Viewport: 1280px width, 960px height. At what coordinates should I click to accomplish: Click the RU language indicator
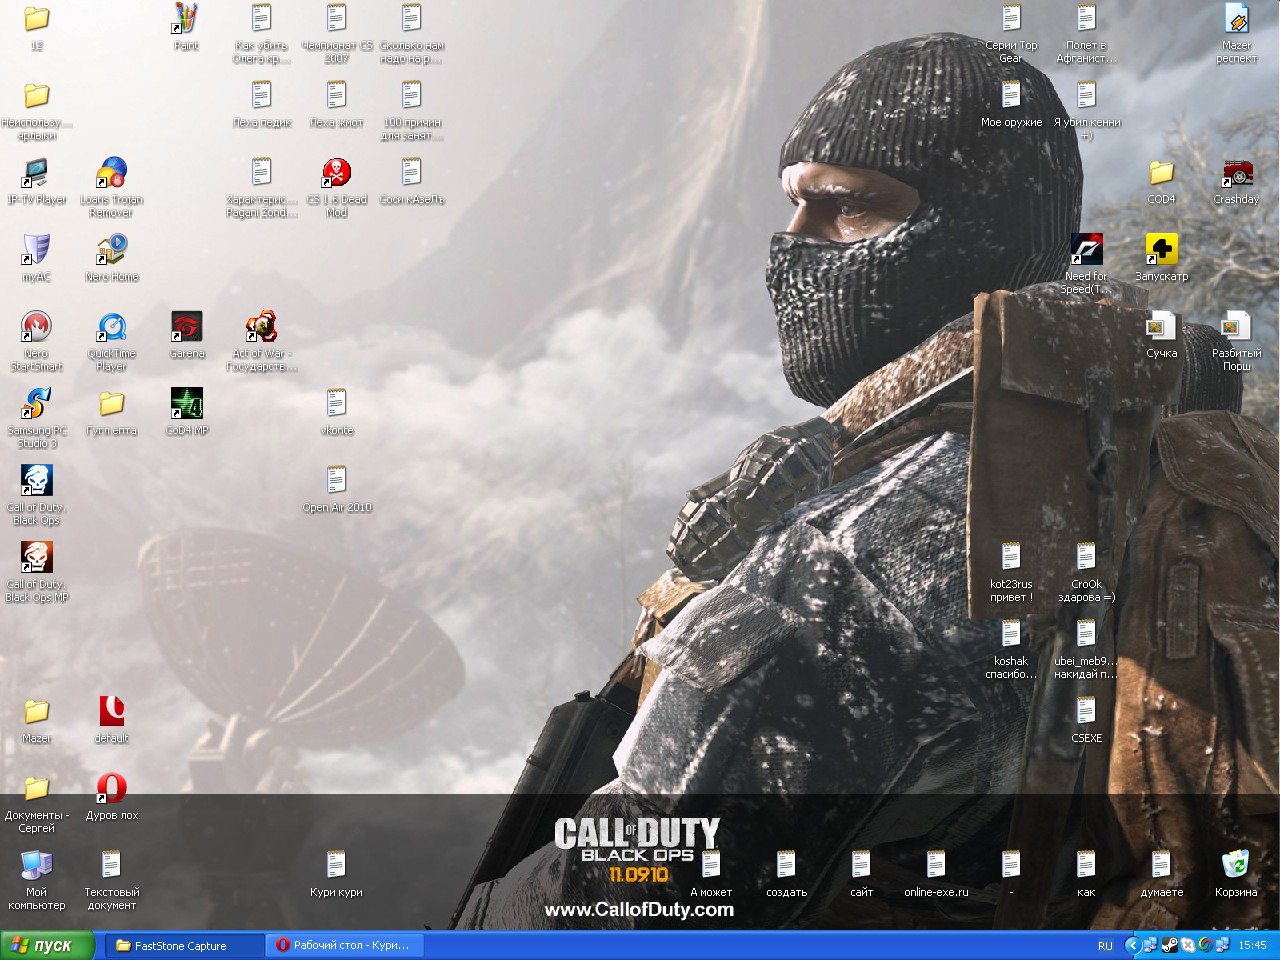[1105, 945]
